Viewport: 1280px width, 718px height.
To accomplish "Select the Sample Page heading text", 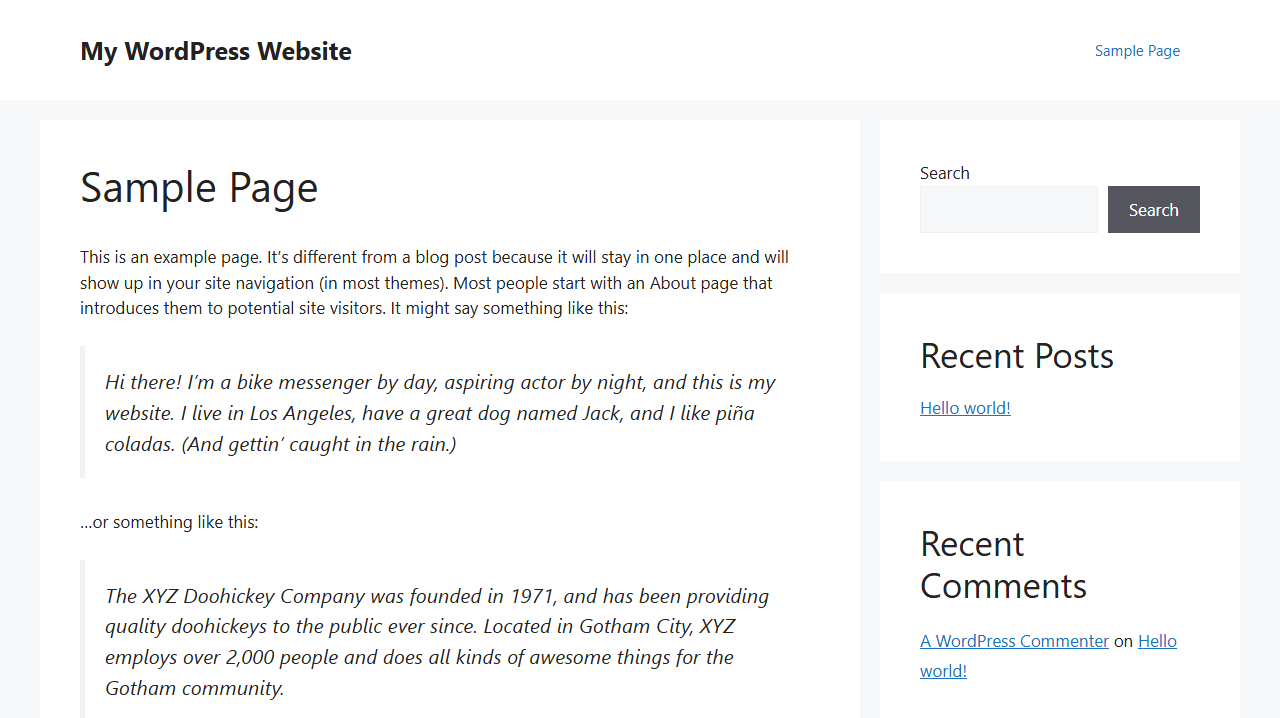I will 199,188.
